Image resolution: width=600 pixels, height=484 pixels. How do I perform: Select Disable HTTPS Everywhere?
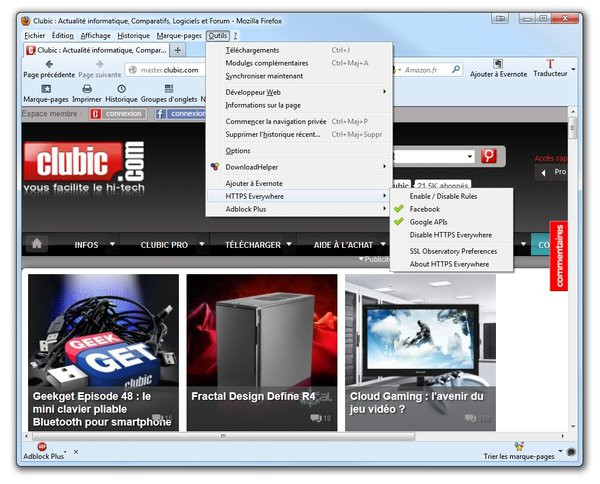[x=452, y=235]
